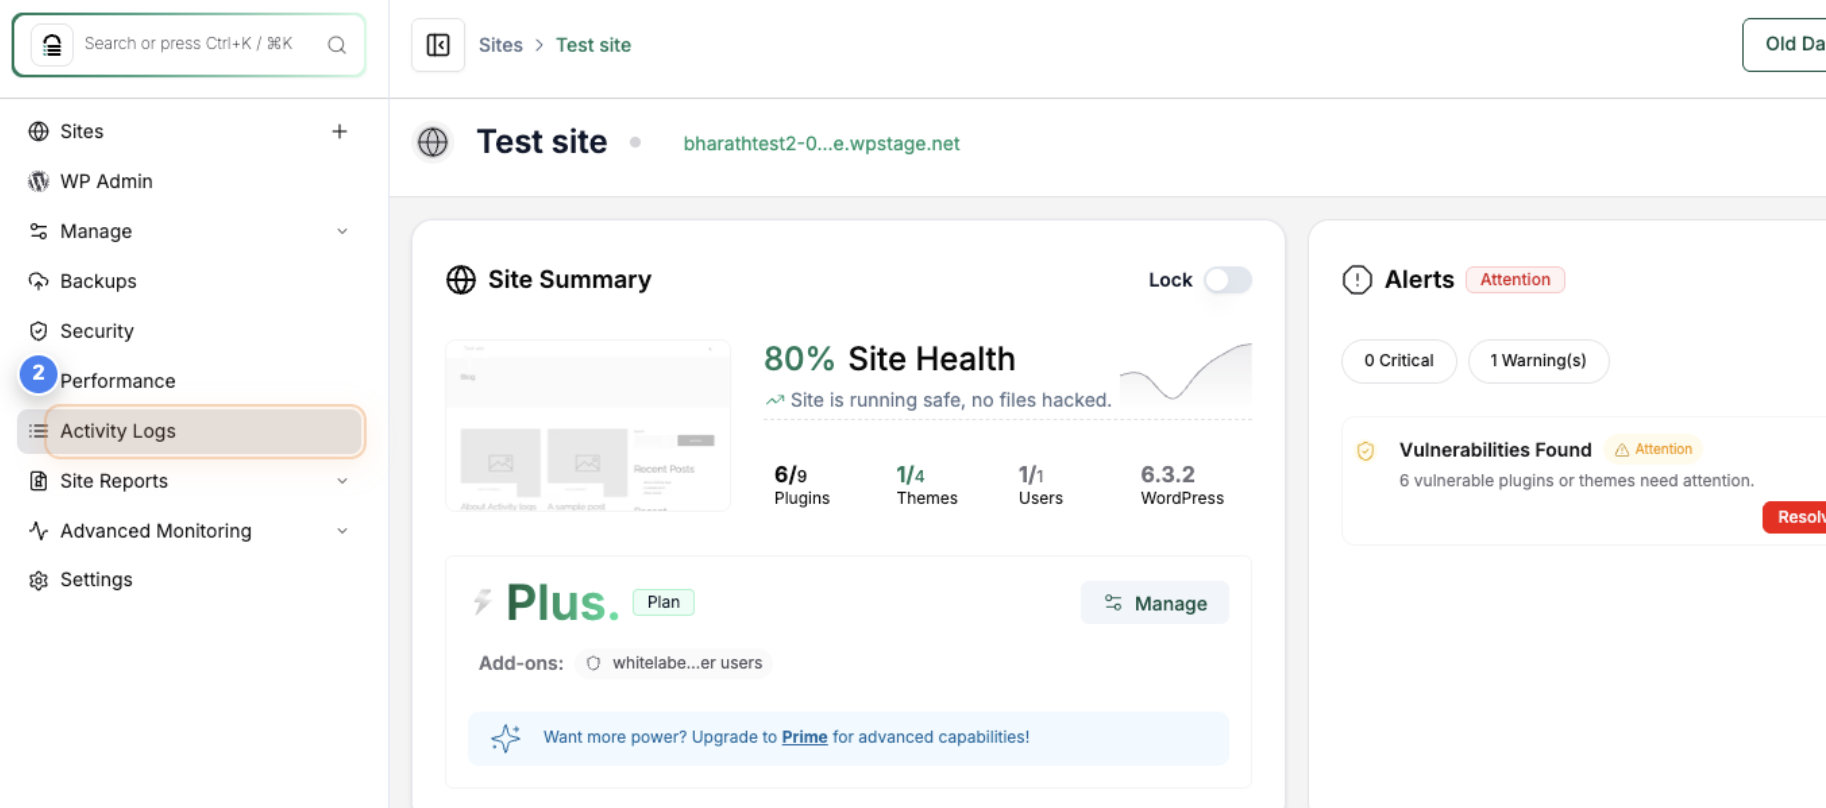This screenshot has width=1826, height=808.
Task: Toggle the sidebar collapse panel icon
Action: [438, 45]
